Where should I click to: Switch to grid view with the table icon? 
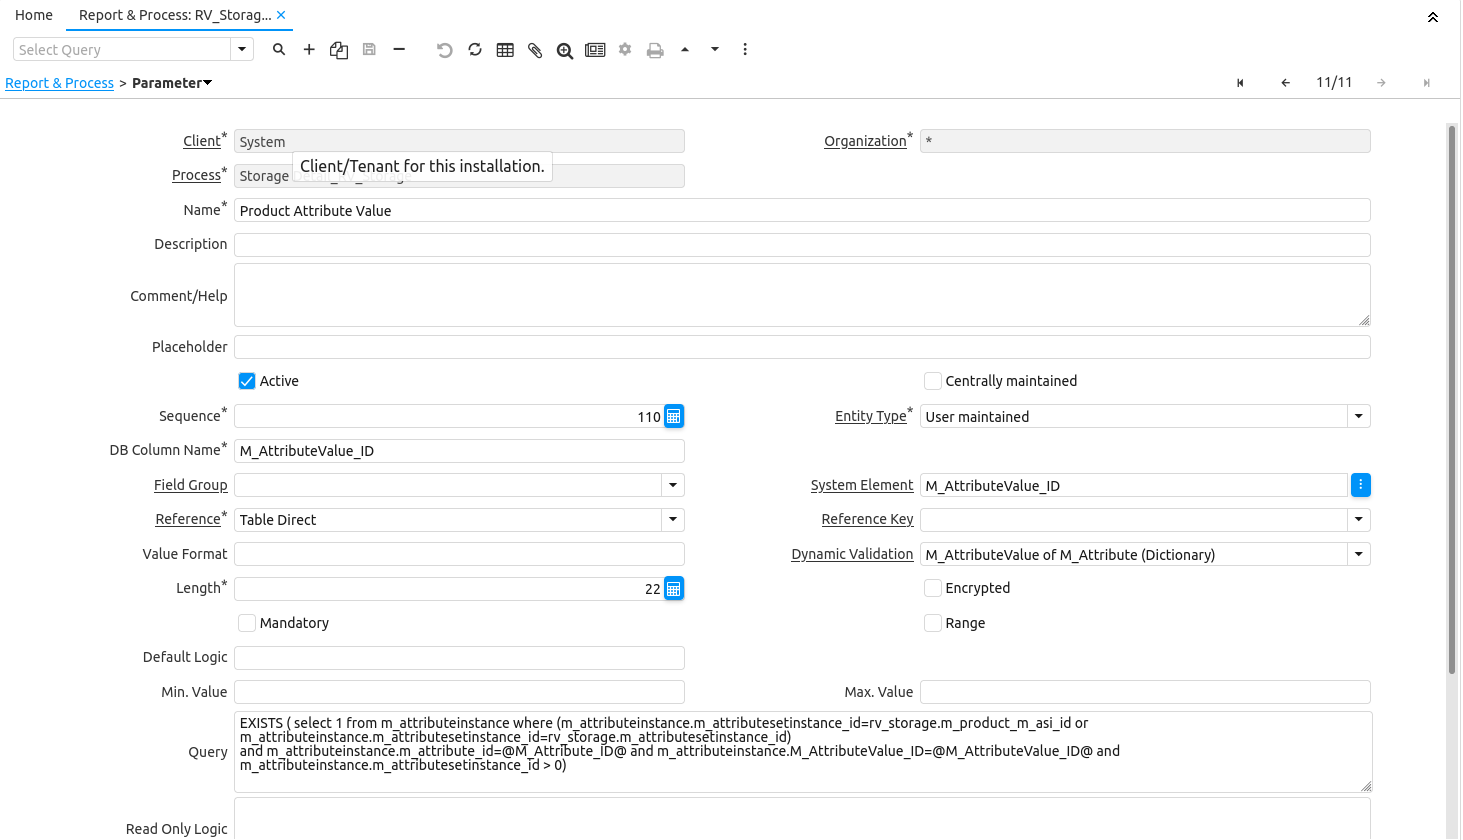click(505, 49)
